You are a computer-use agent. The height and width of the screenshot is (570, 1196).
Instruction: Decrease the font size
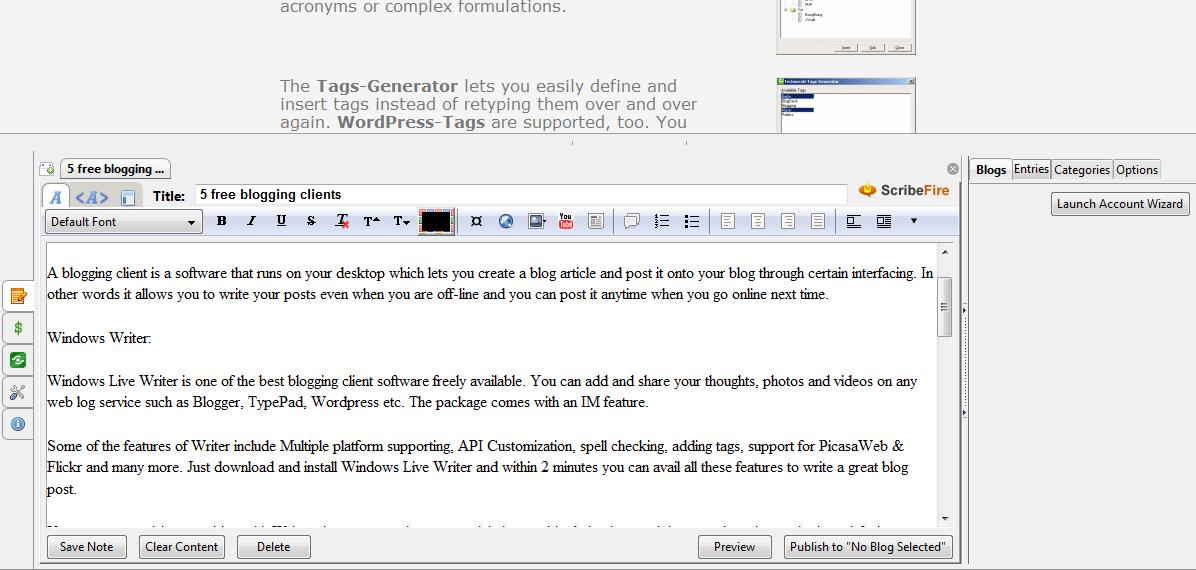click(x=401, y=221)
